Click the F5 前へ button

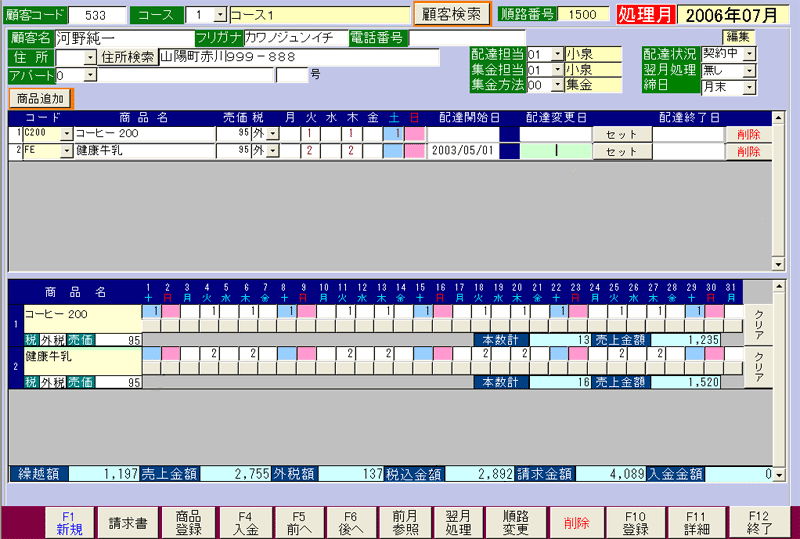tap(299, 523)
